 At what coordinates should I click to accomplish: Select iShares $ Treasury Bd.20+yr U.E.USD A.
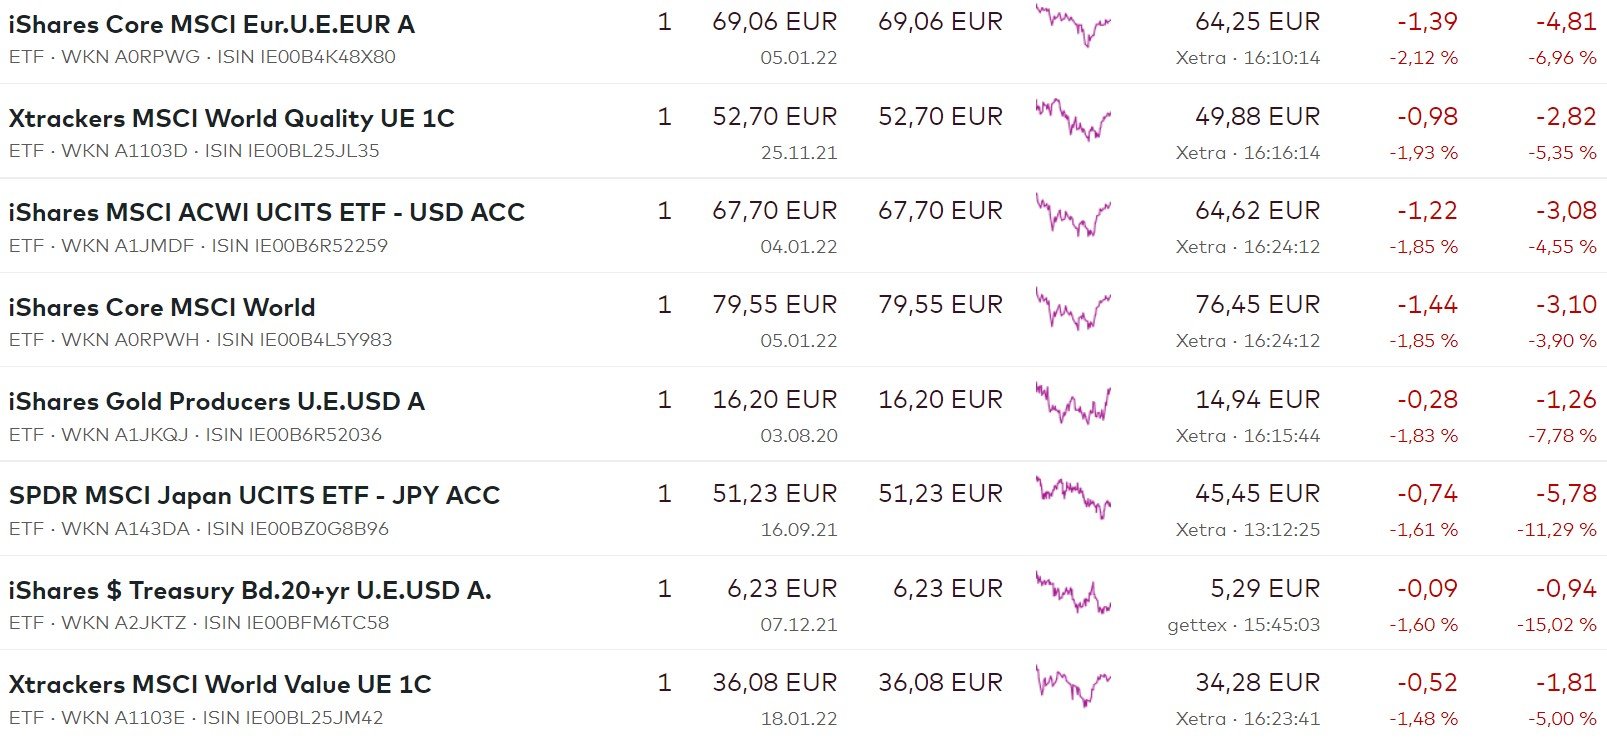[x=250, y=590]
